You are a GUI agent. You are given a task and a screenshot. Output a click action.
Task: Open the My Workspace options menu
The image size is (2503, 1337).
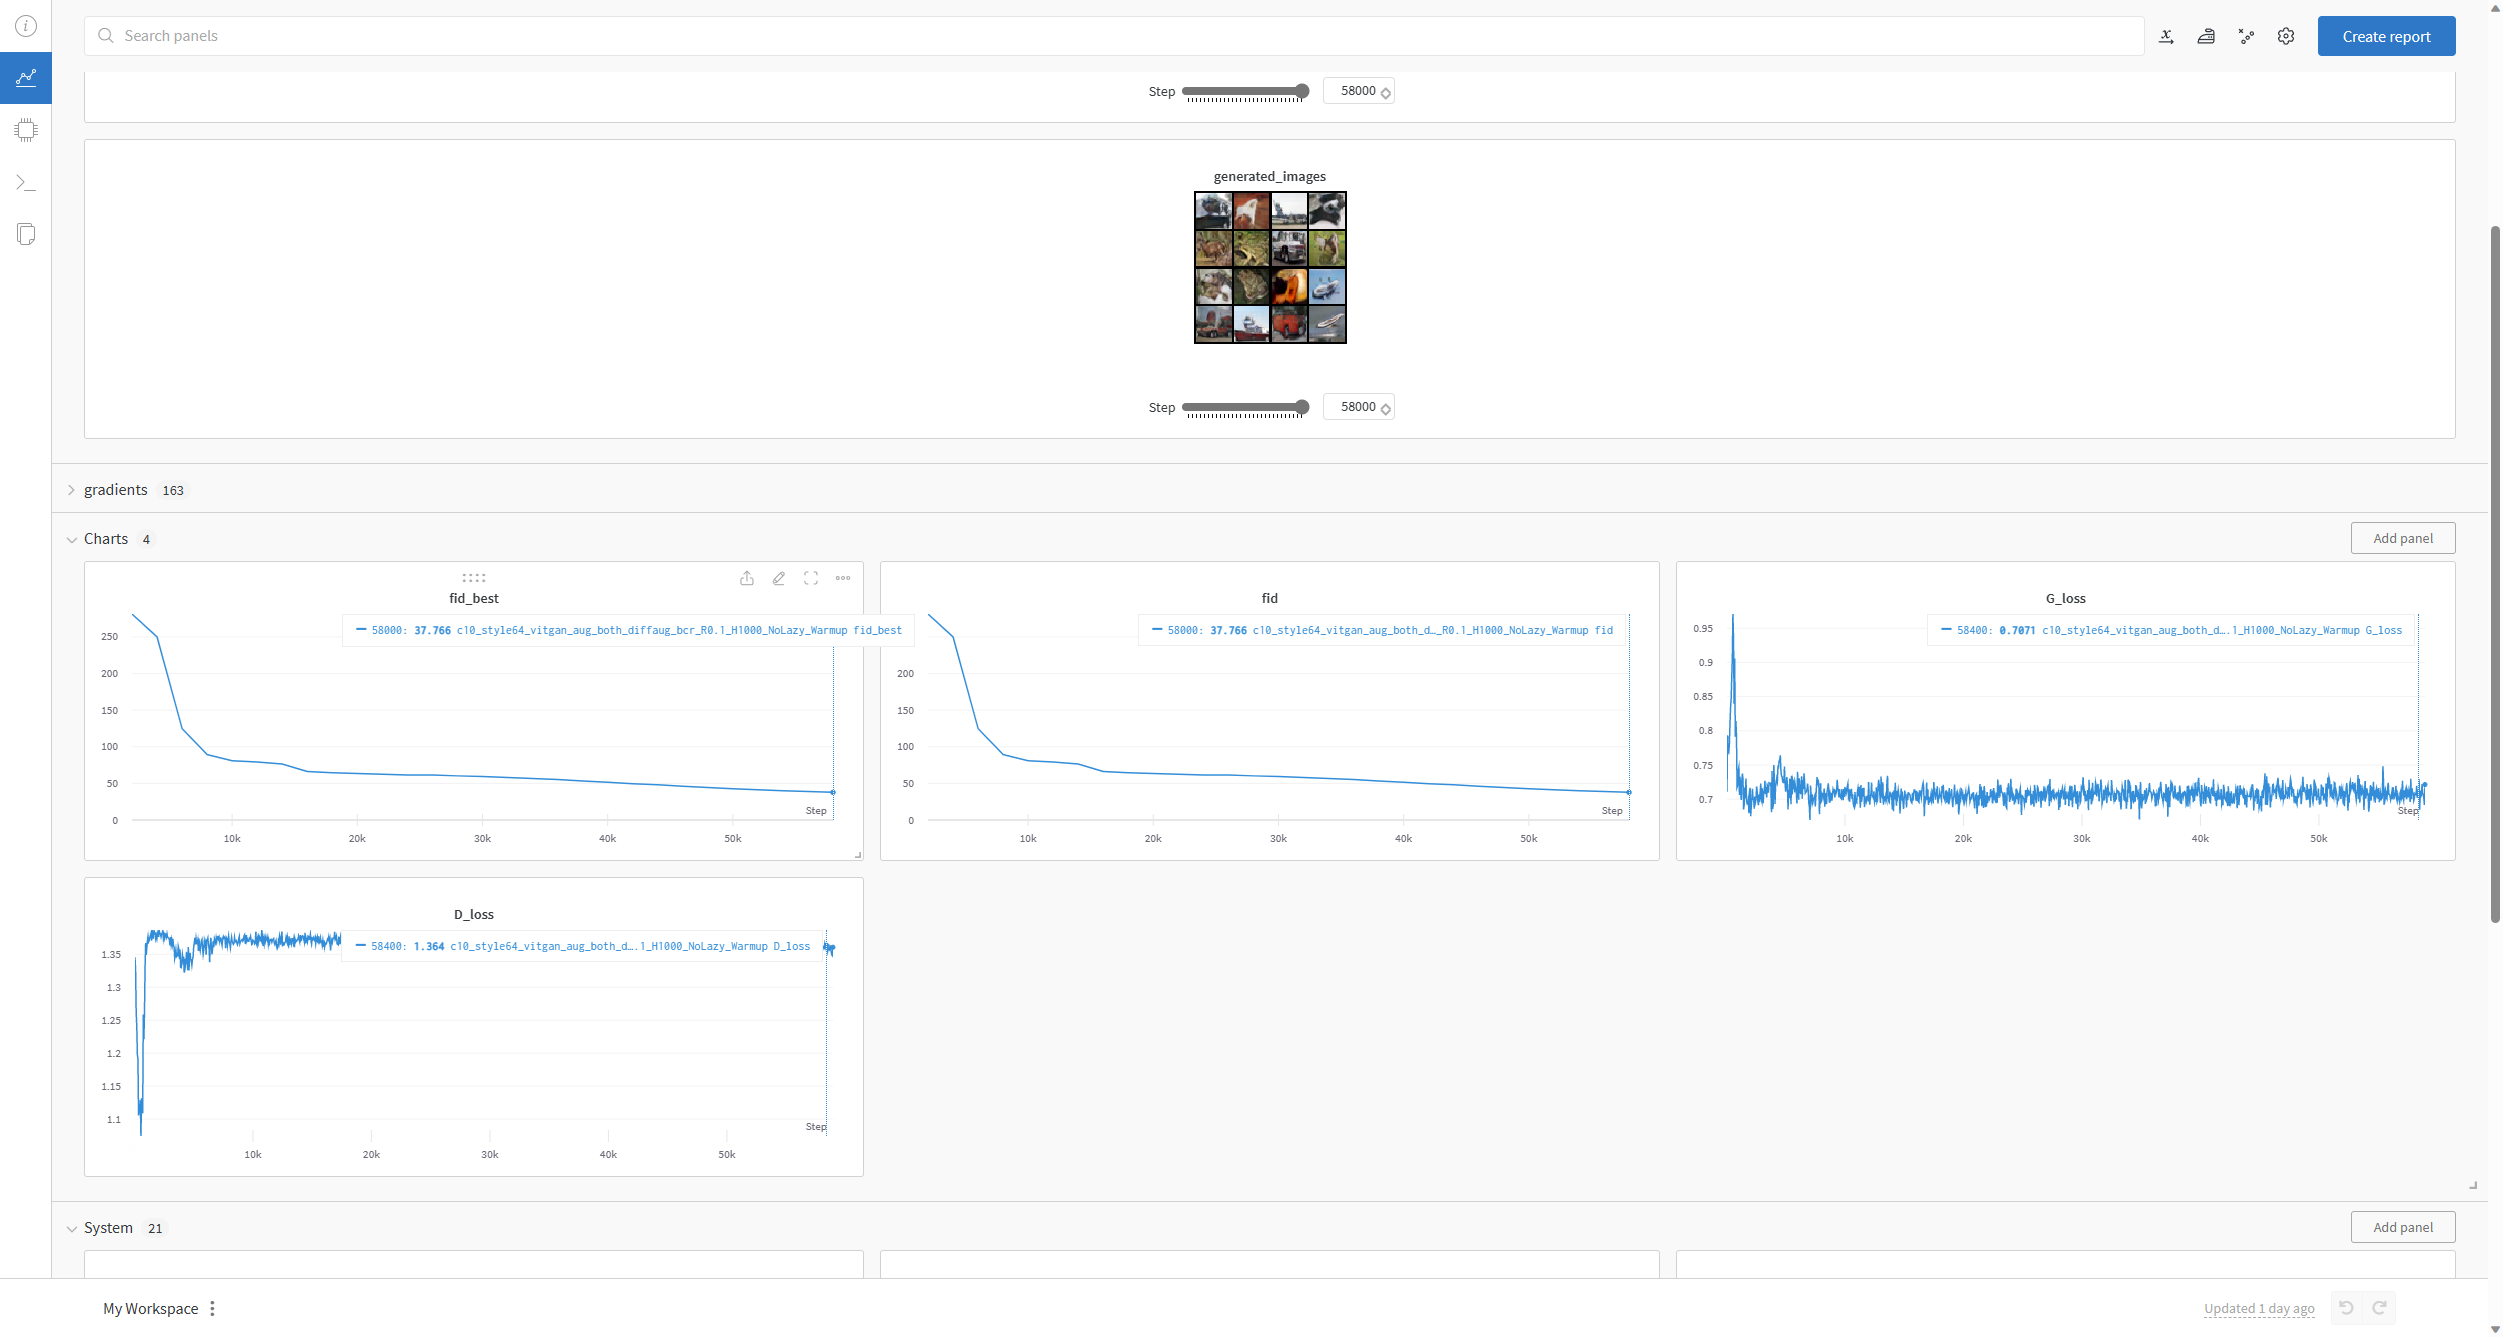212,1309
